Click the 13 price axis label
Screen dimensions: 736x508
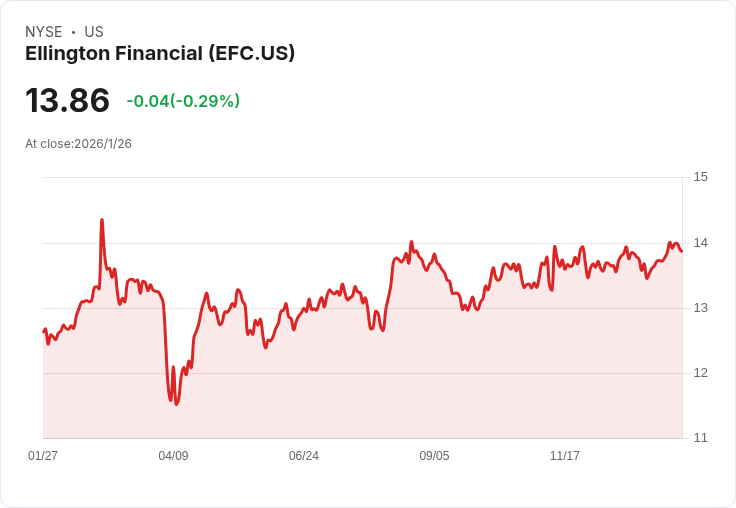(700, 308)
